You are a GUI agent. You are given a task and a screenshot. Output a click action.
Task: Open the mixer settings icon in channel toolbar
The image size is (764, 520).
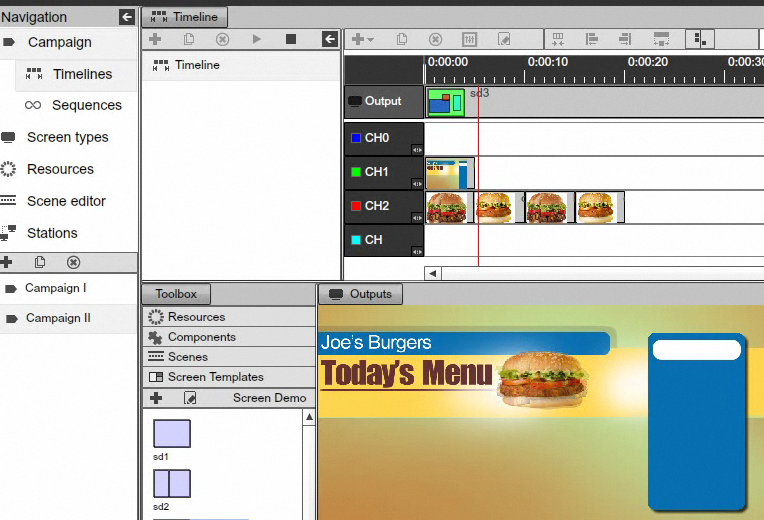tap(470, 39)
